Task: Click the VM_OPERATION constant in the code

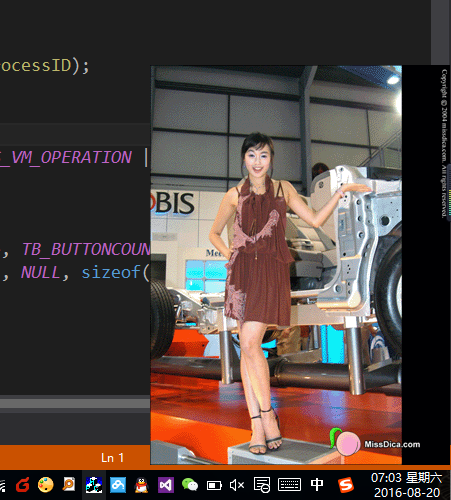Action: (x=71, y=157)
